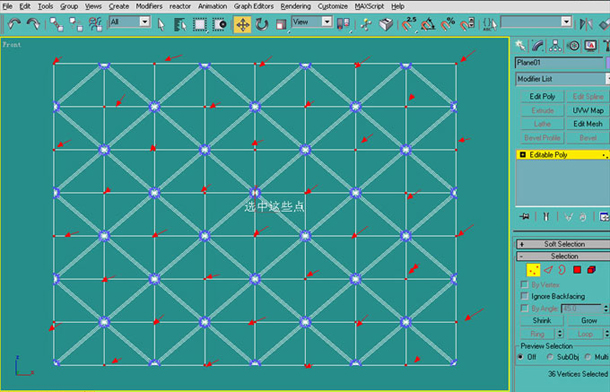
Task: Open the Modifiers menu
Action: point(149,6)
